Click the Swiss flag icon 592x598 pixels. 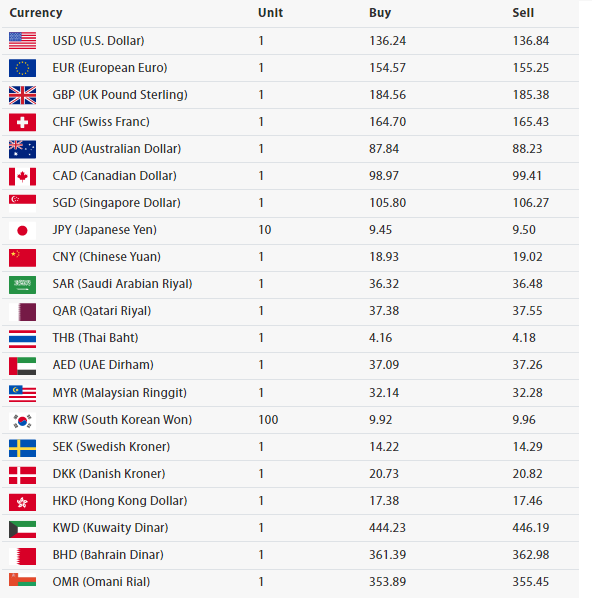coord(23,122)
